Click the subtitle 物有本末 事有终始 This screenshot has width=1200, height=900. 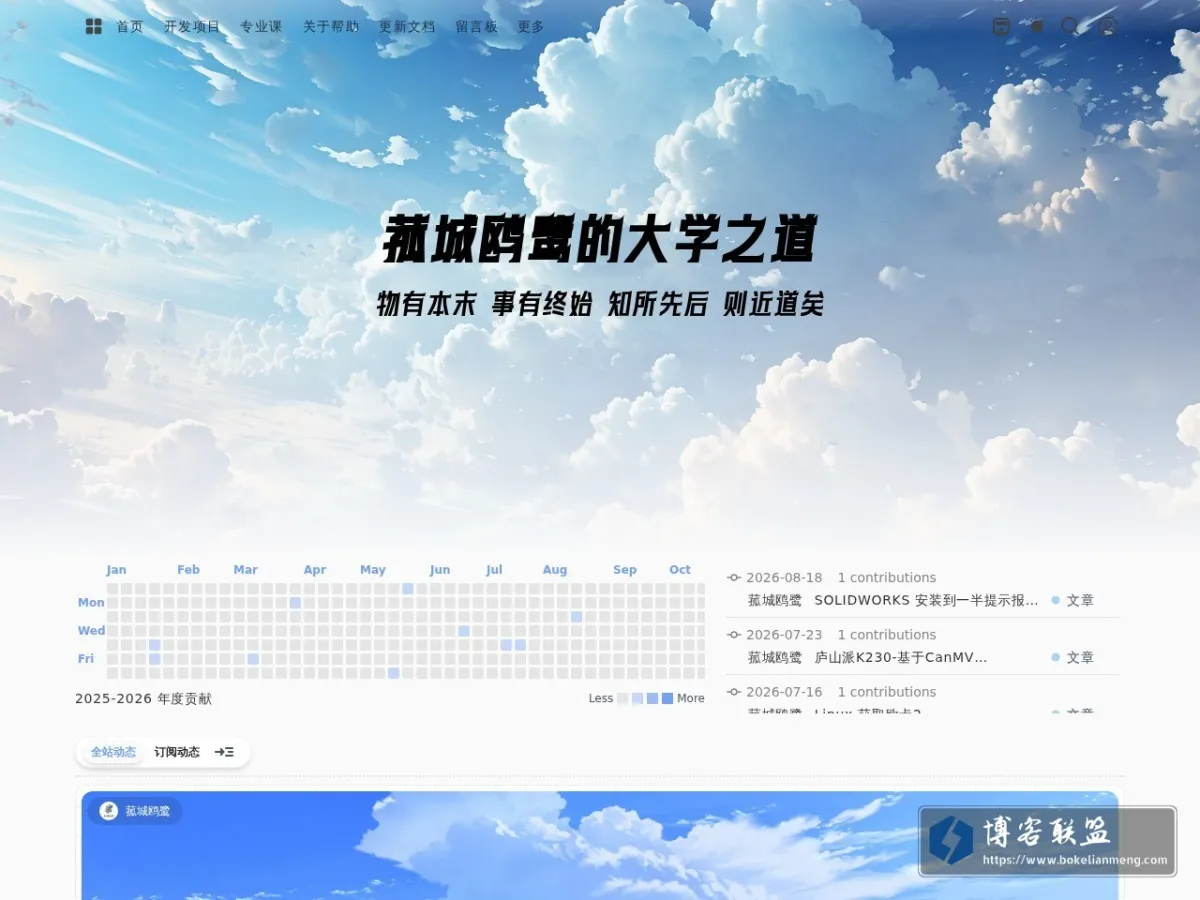click(x=485, y=304)
